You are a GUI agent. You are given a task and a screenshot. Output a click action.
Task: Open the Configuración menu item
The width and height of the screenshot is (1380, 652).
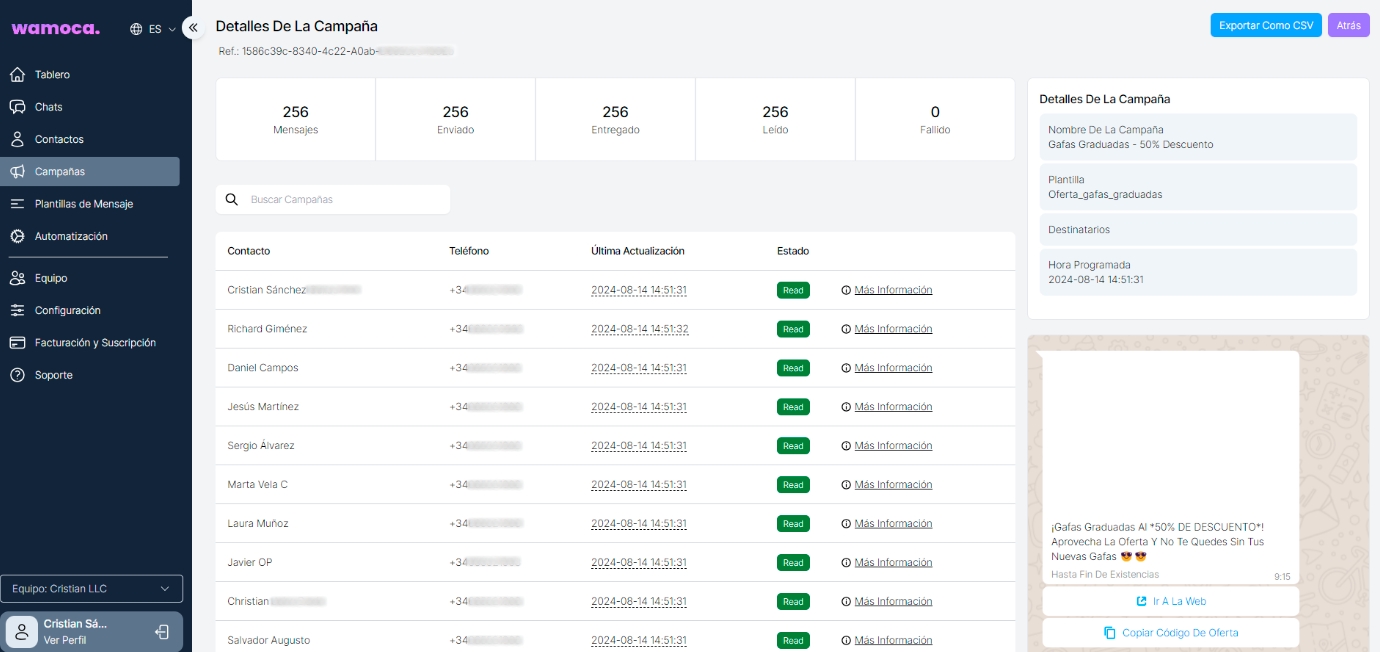click(x=67, y=310)
